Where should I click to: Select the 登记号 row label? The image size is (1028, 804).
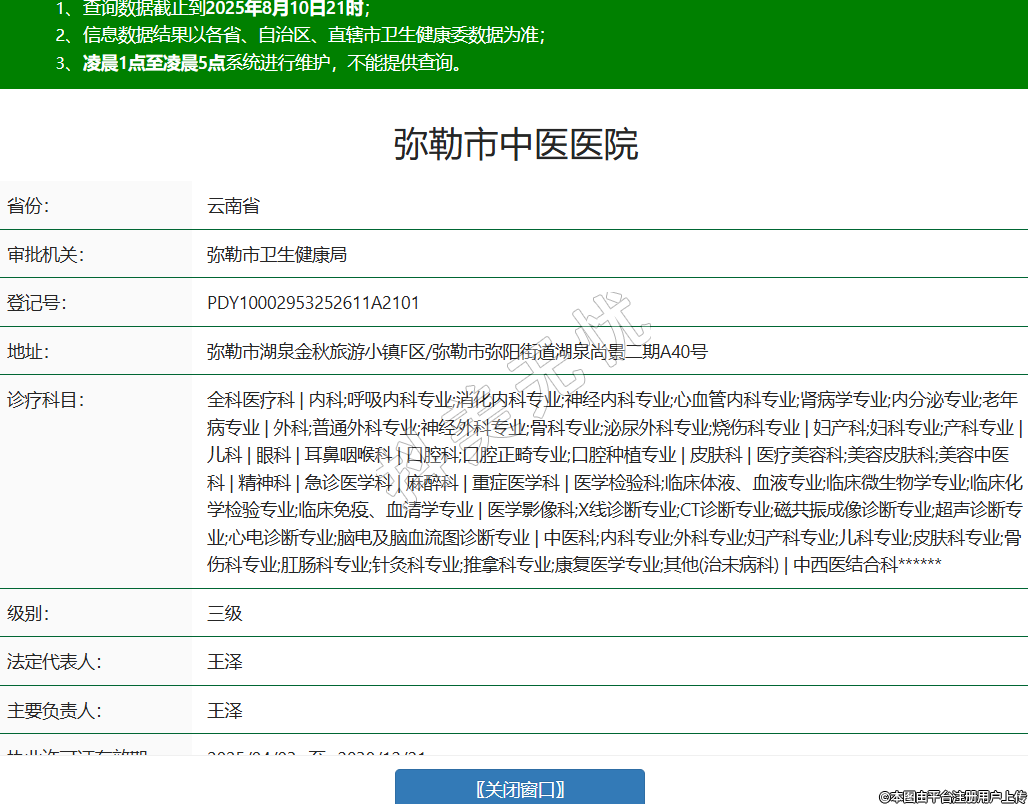click(36, 303)
